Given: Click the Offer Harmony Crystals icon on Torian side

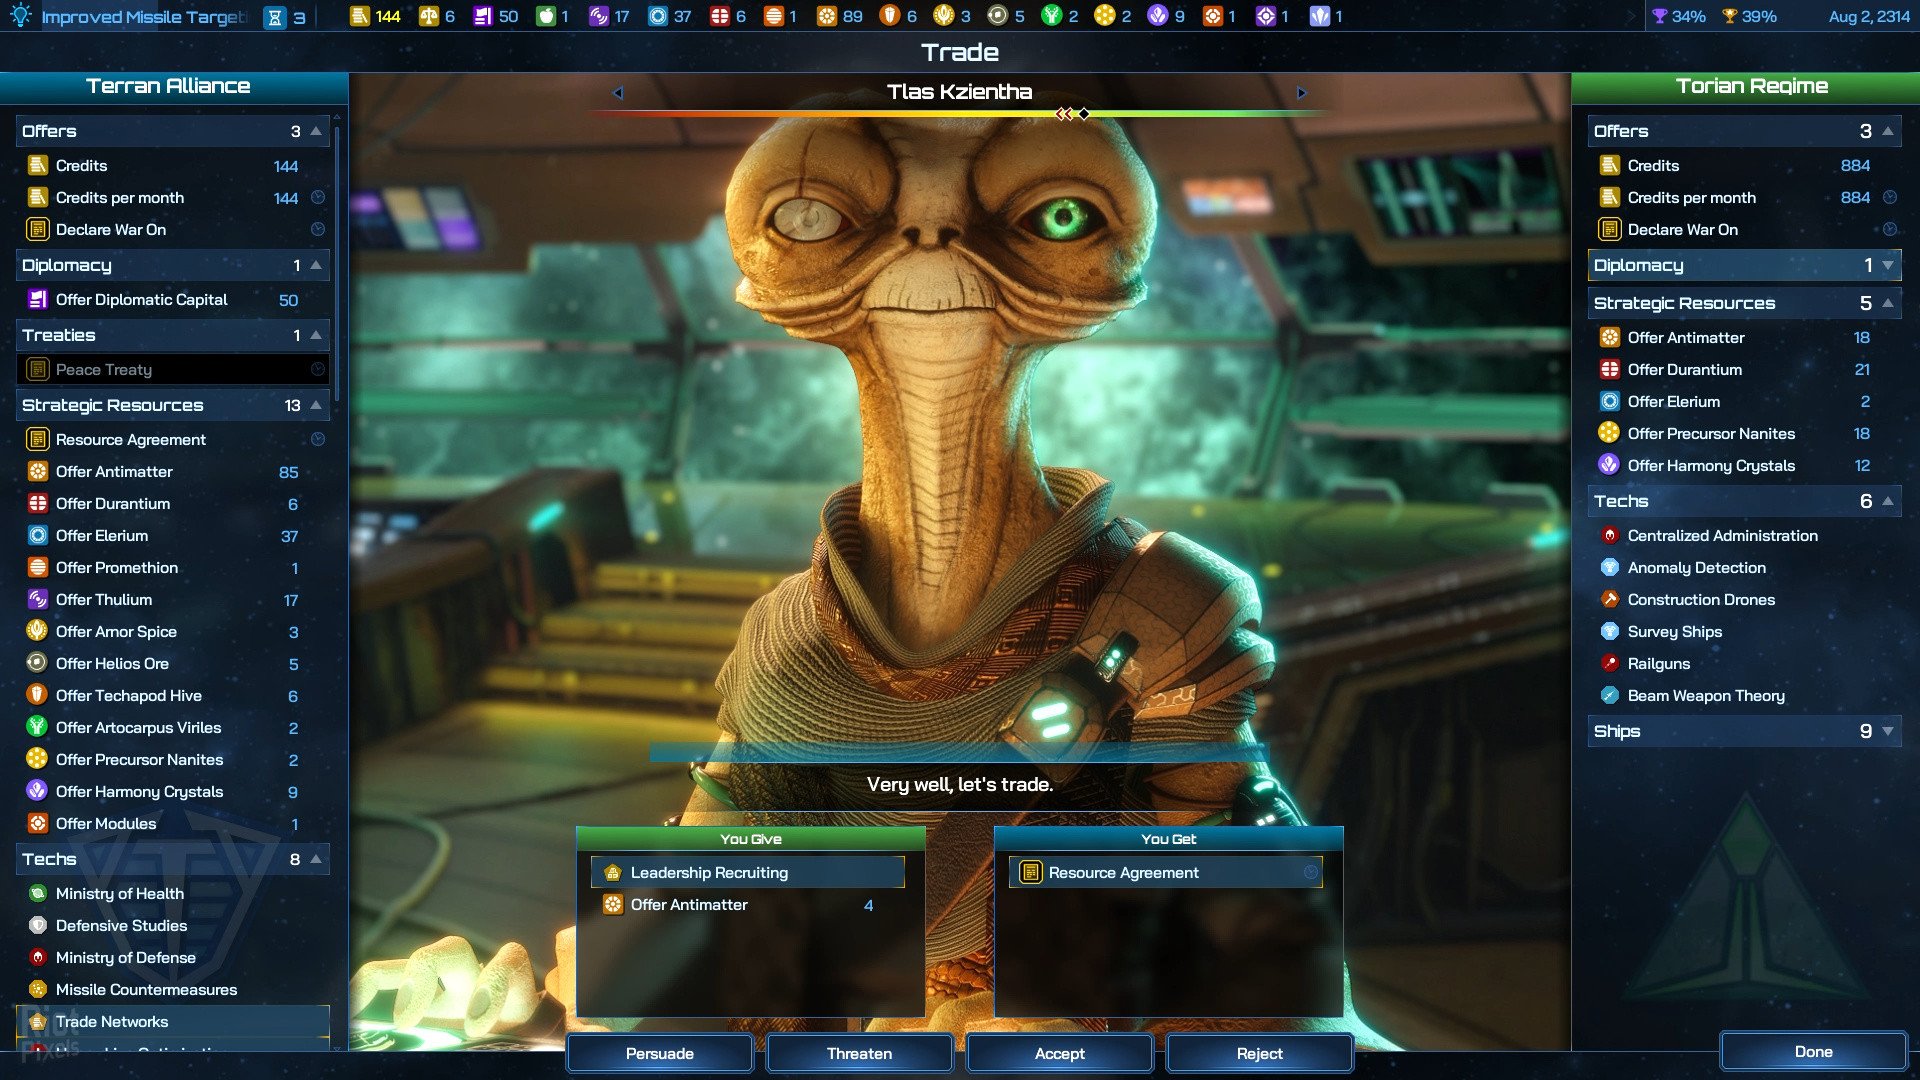Looking at the screenshot, I should tap(1610, 465).
